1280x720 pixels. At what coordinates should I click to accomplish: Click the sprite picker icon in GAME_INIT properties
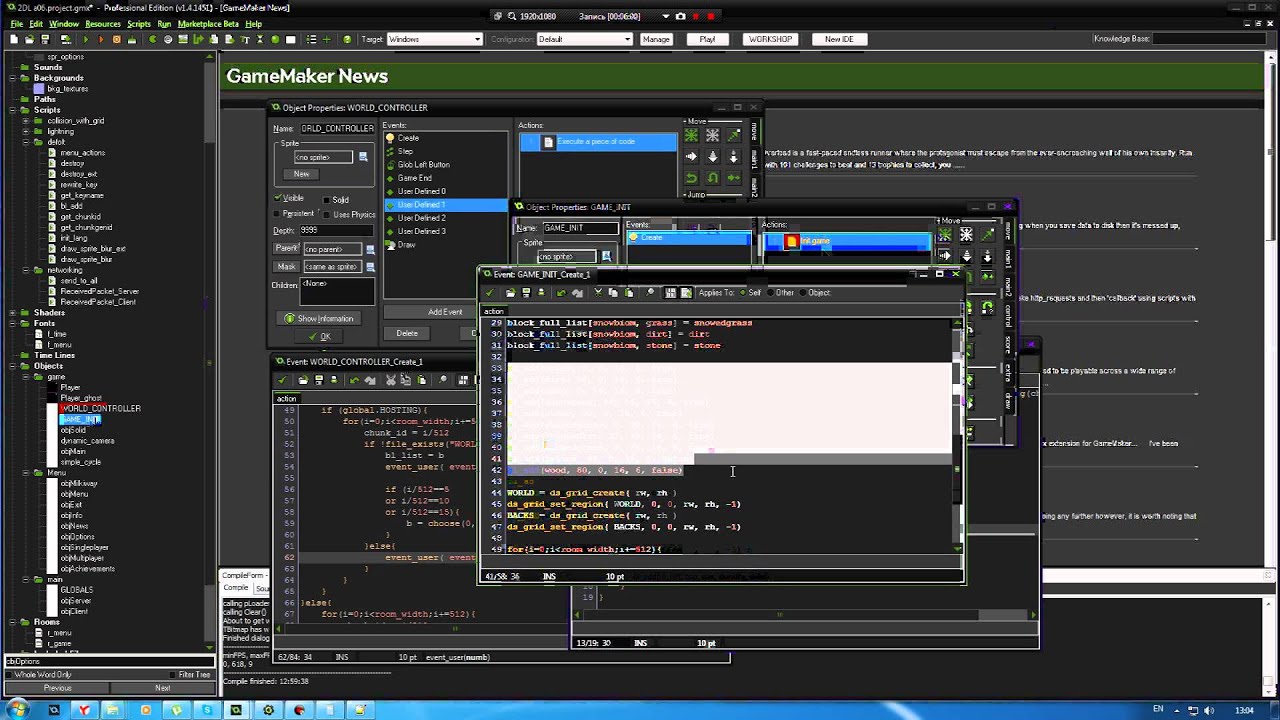click(x=606, y=256)
